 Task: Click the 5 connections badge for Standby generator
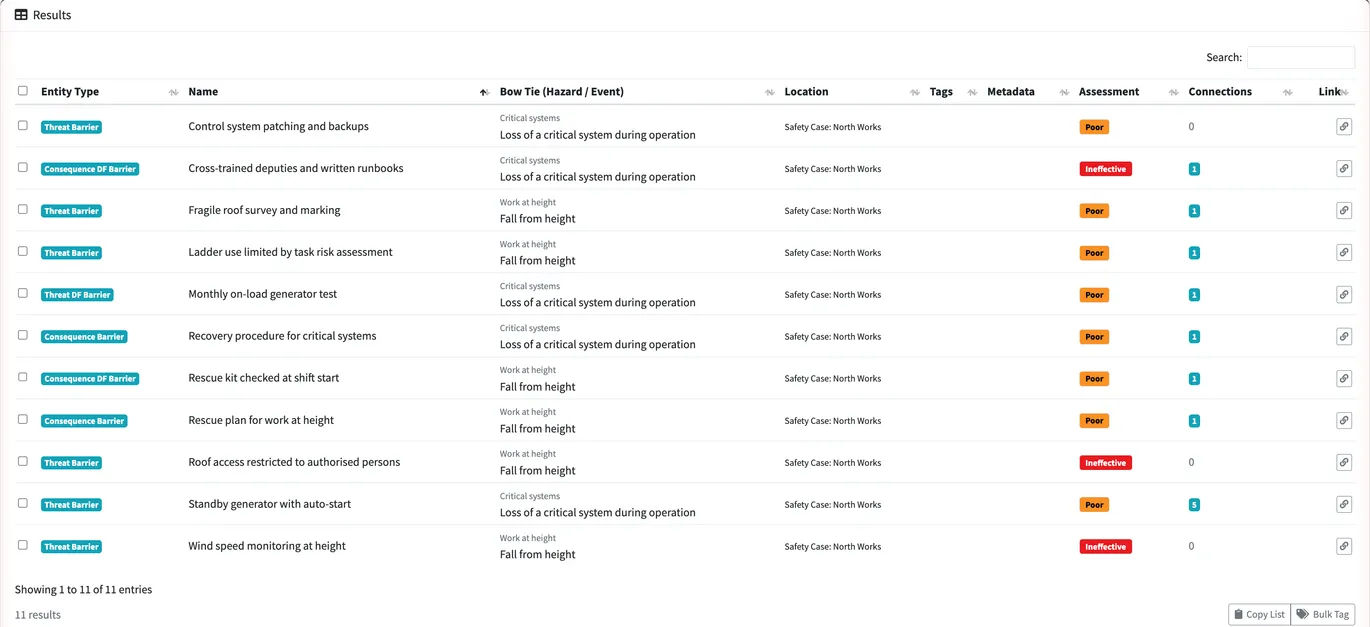[x=1194, y=505]
